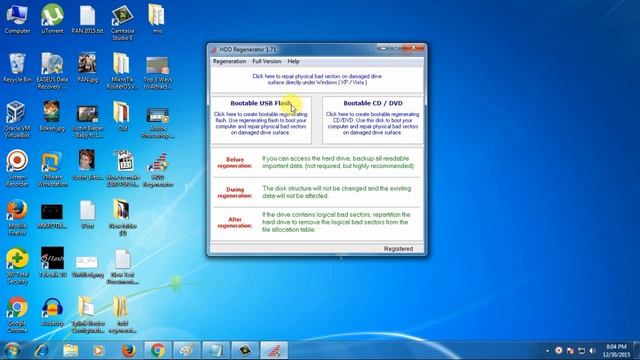The height and width of the screenshot is (360, 640).
Task: Select the Justin Bieber - Baby video file
Action: (87, 121)
